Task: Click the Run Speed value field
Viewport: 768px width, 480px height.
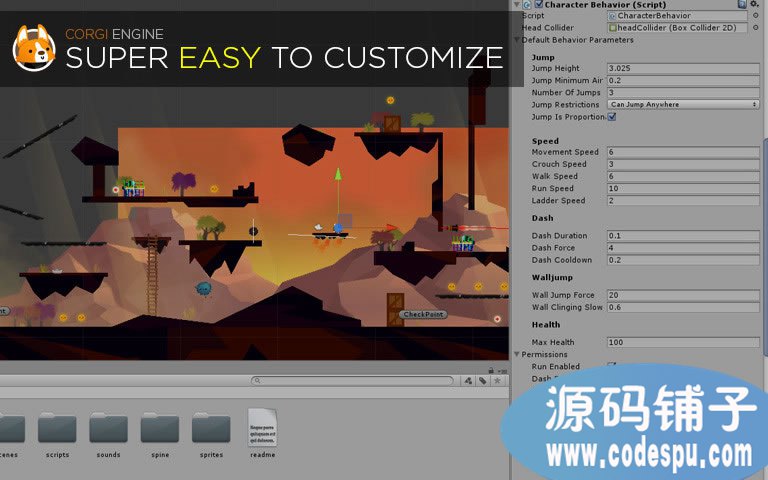Action: pyautogui.click(x=683, y=189)
